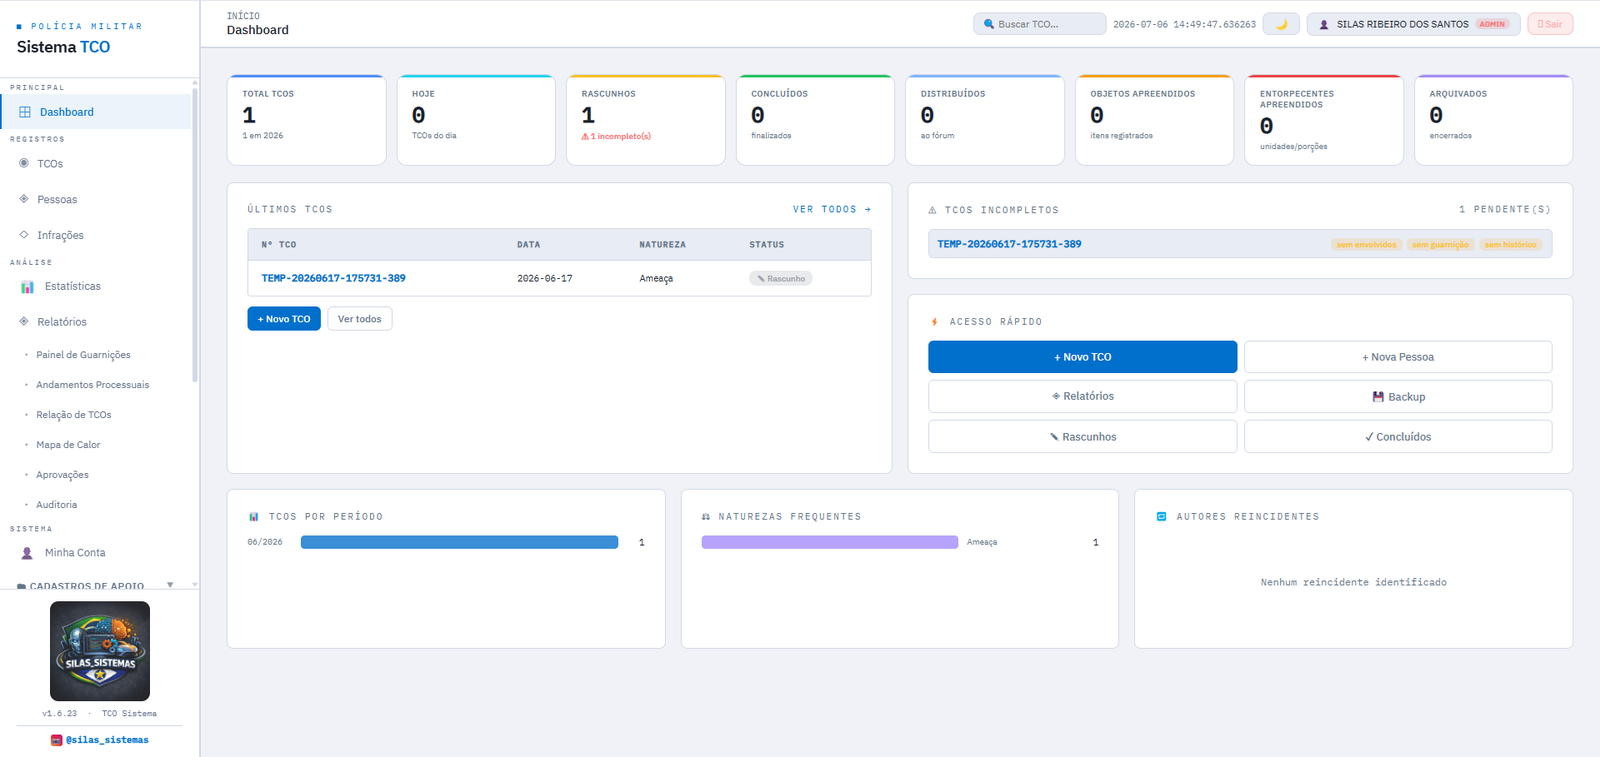This screenshot has height=757, width=1600.
Task: Follow the VER TODOS link
Action: [831, 209]
